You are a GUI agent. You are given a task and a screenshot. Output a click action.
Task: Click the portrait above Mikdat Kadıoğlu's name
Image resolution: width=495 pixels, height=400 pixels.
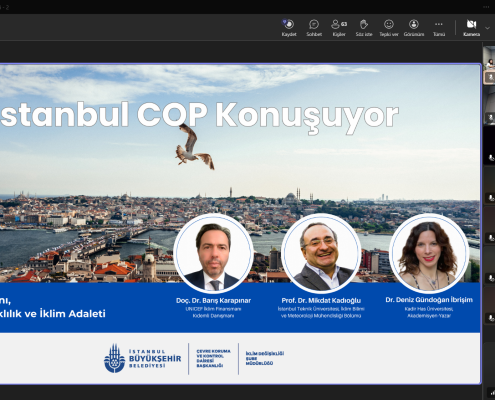(x=321, y=253)
